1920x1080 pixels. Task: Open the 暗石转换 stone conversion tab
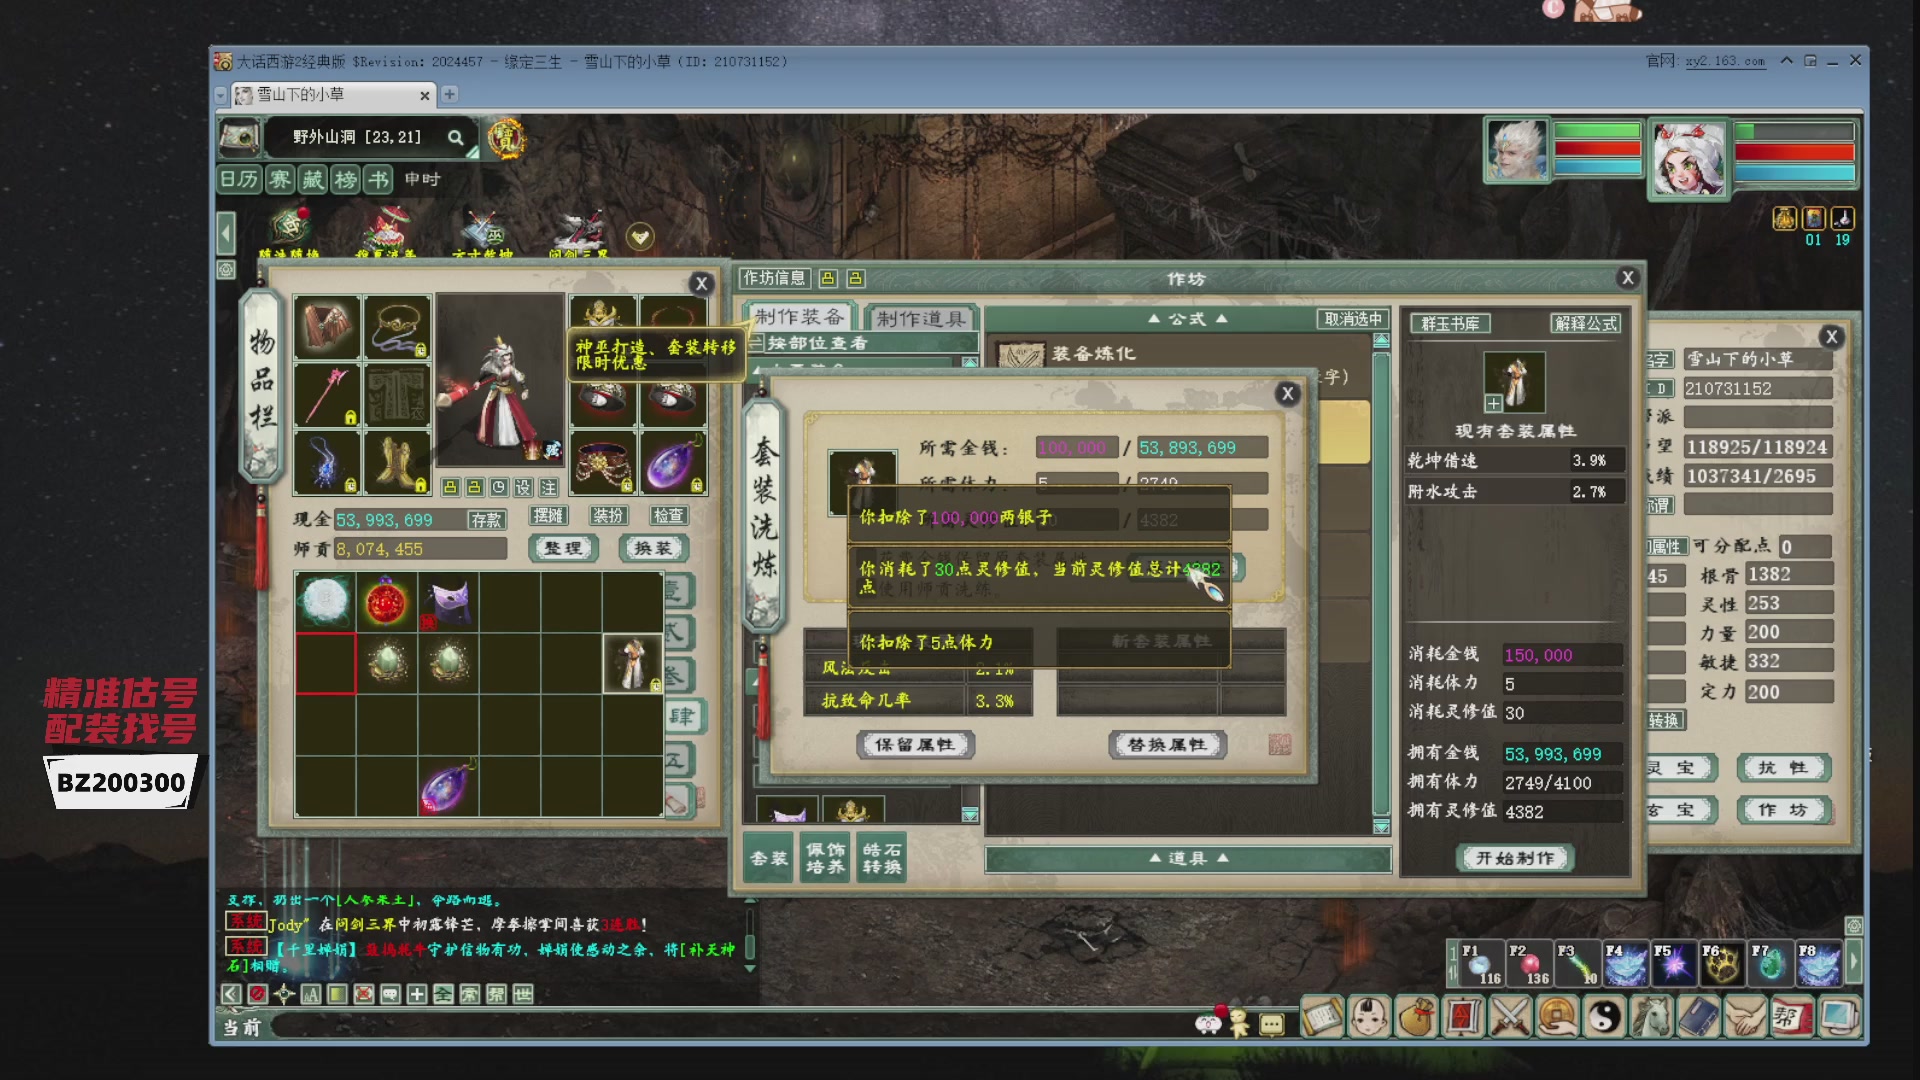(882, 858)
